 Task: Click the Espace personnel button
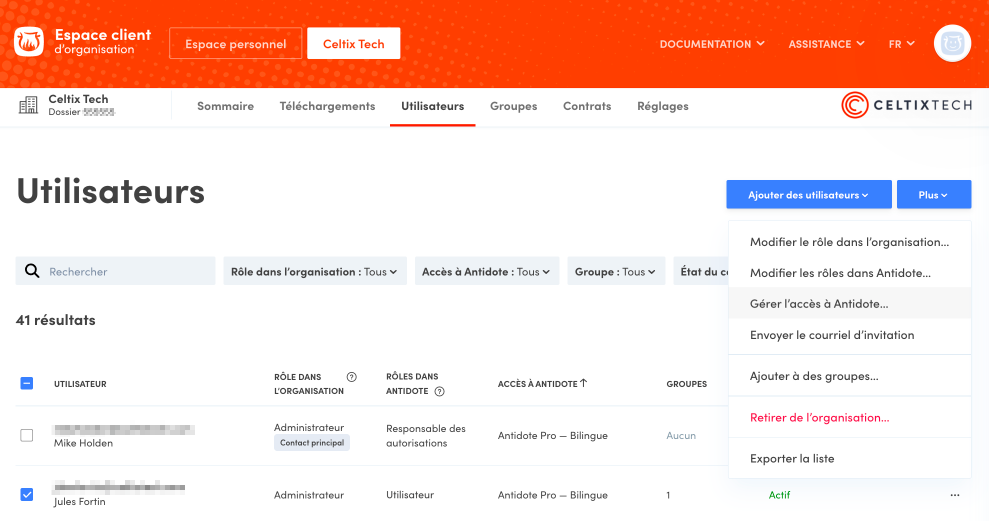pos(235,44)
